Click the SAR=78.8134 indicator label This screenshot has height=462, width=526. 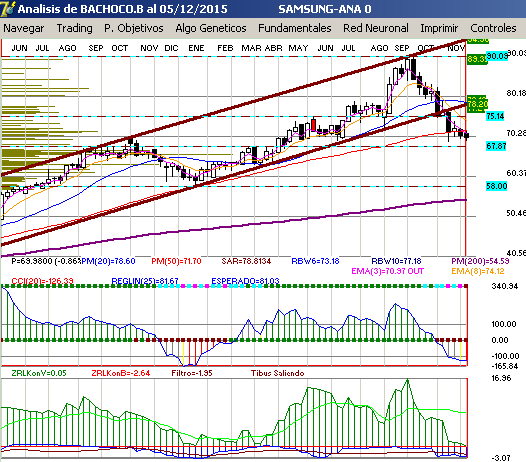coord(246,261)
